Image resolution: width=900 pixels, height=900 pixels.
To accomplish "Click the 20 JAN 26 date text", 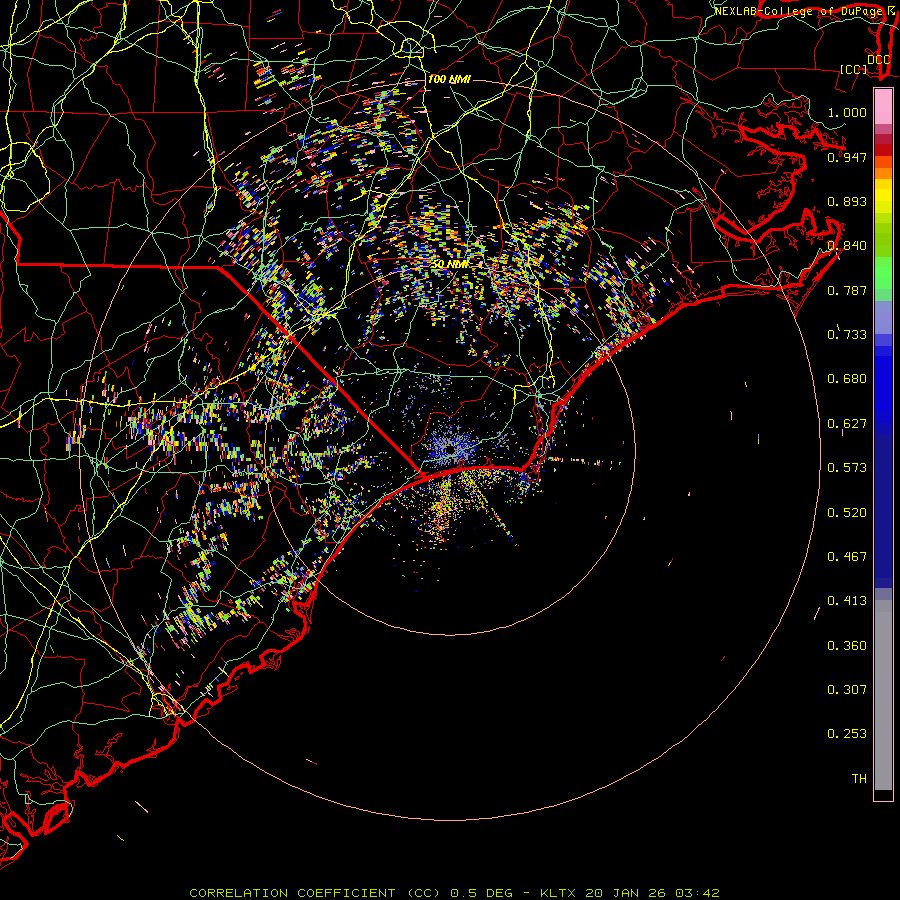I will pos(625,893).
